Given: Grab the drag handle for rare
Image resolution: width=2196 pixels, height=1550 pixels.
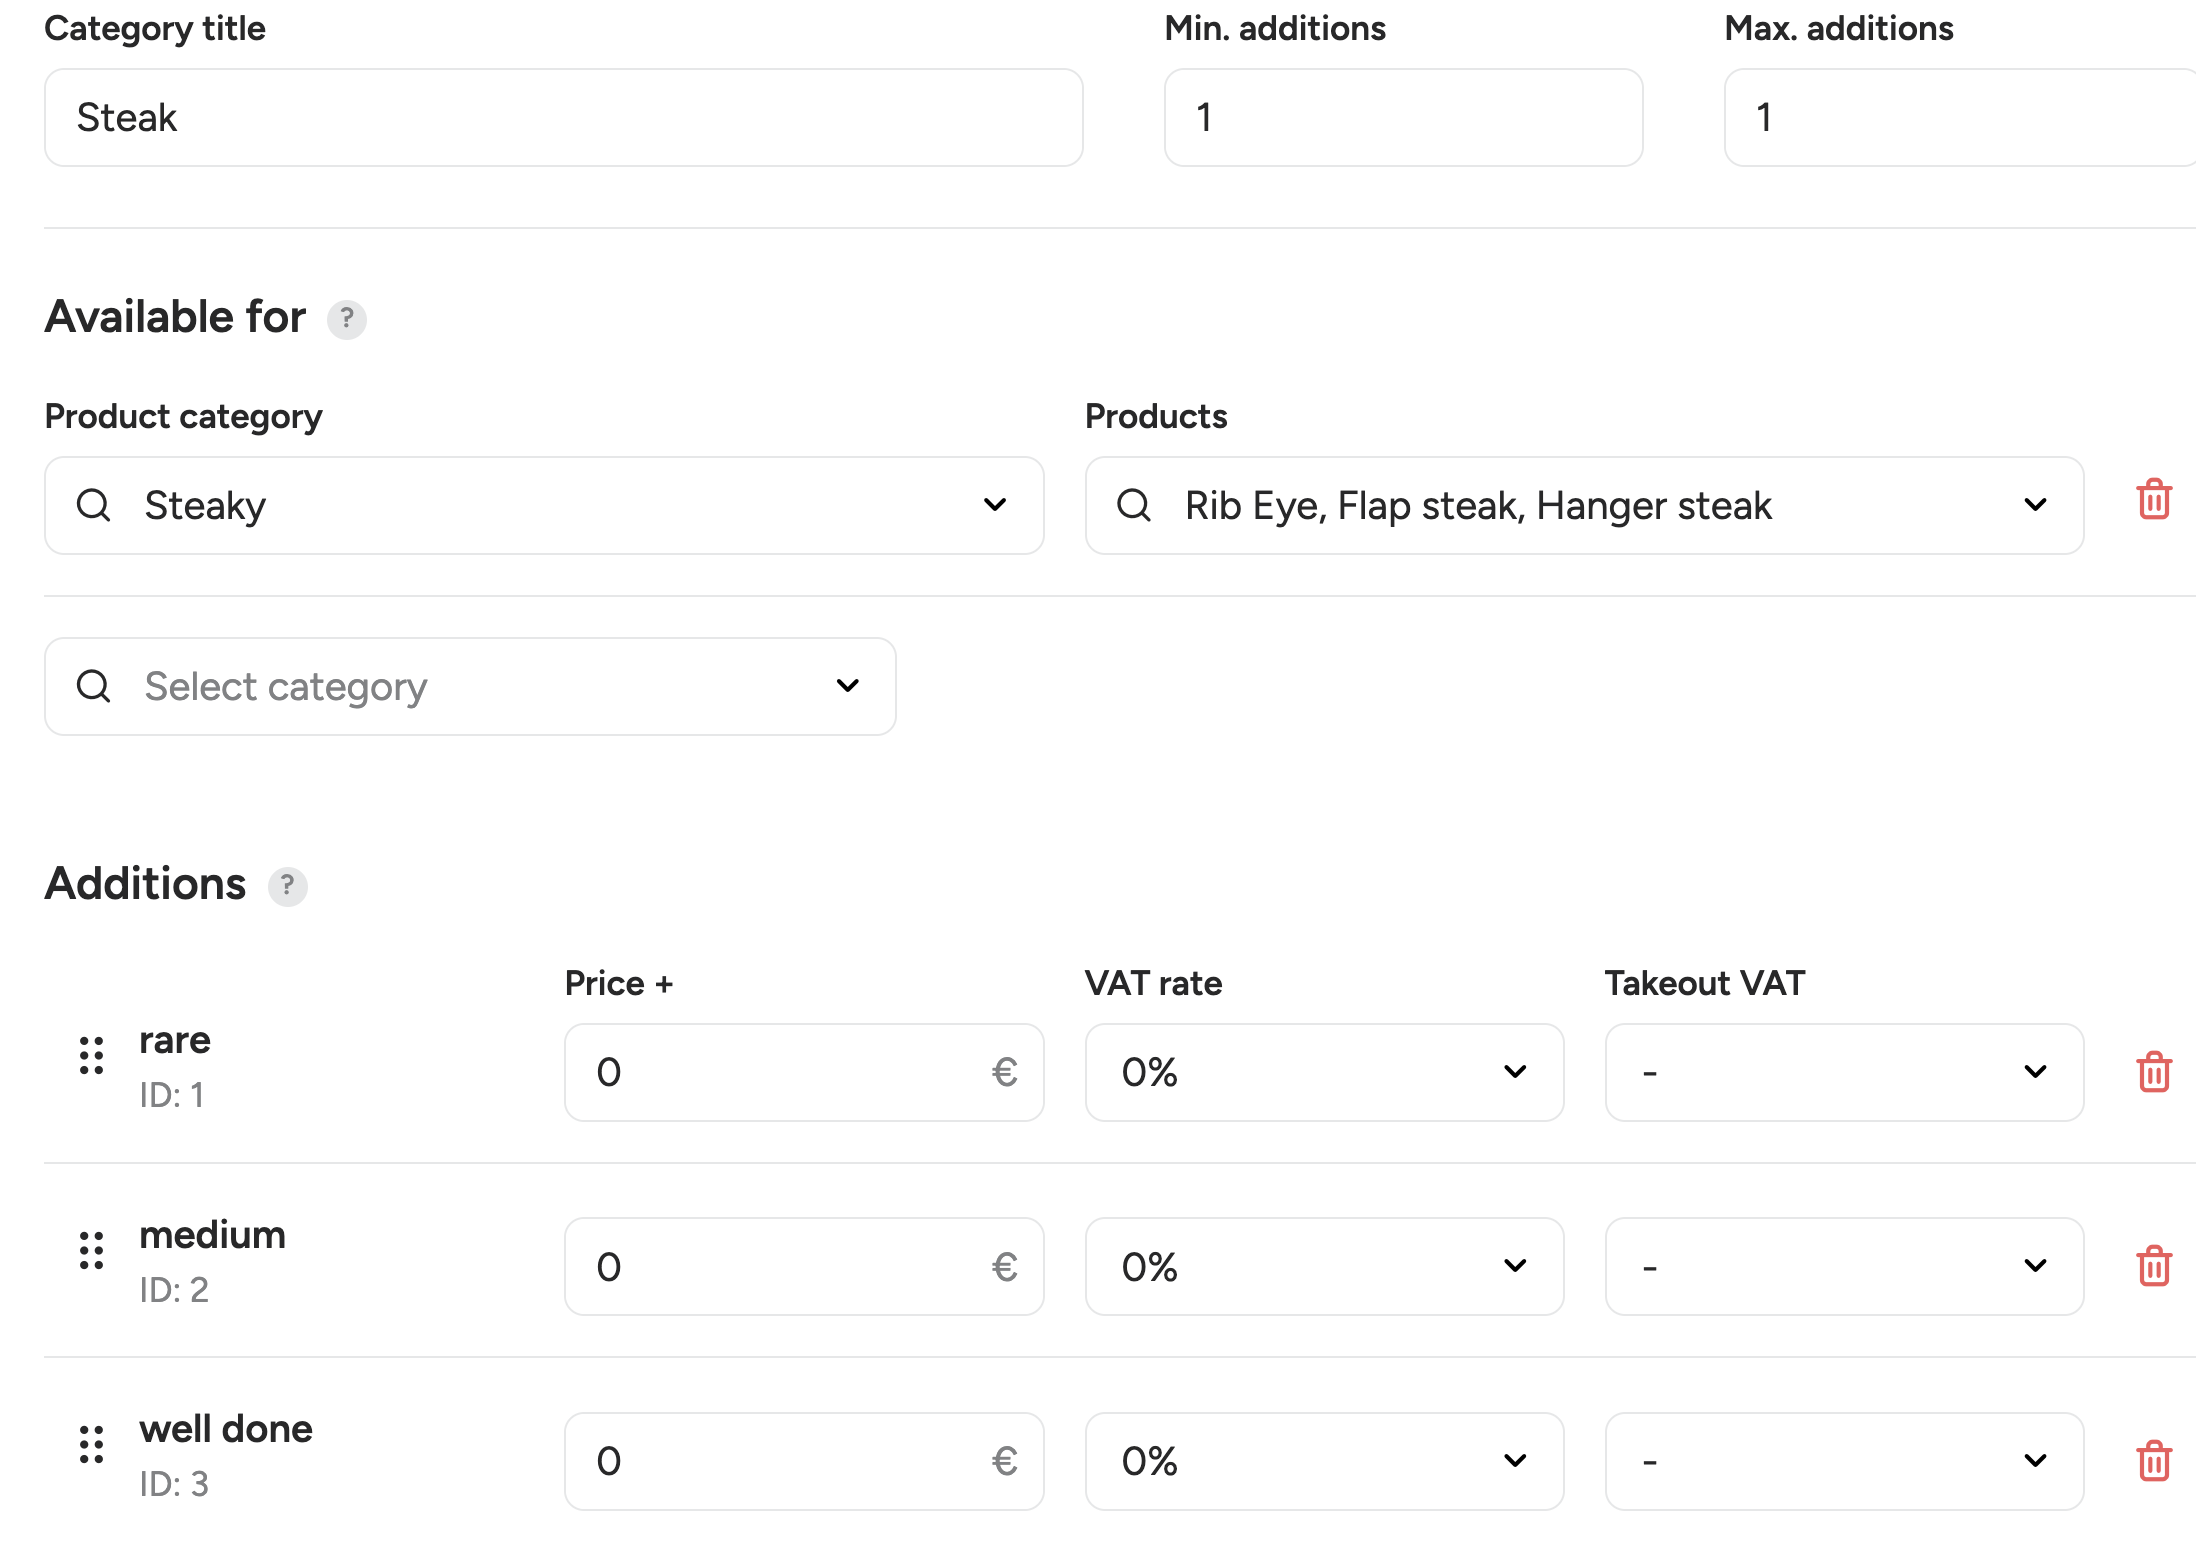Looking at the screenshot, I should (x=92, y=1056).
